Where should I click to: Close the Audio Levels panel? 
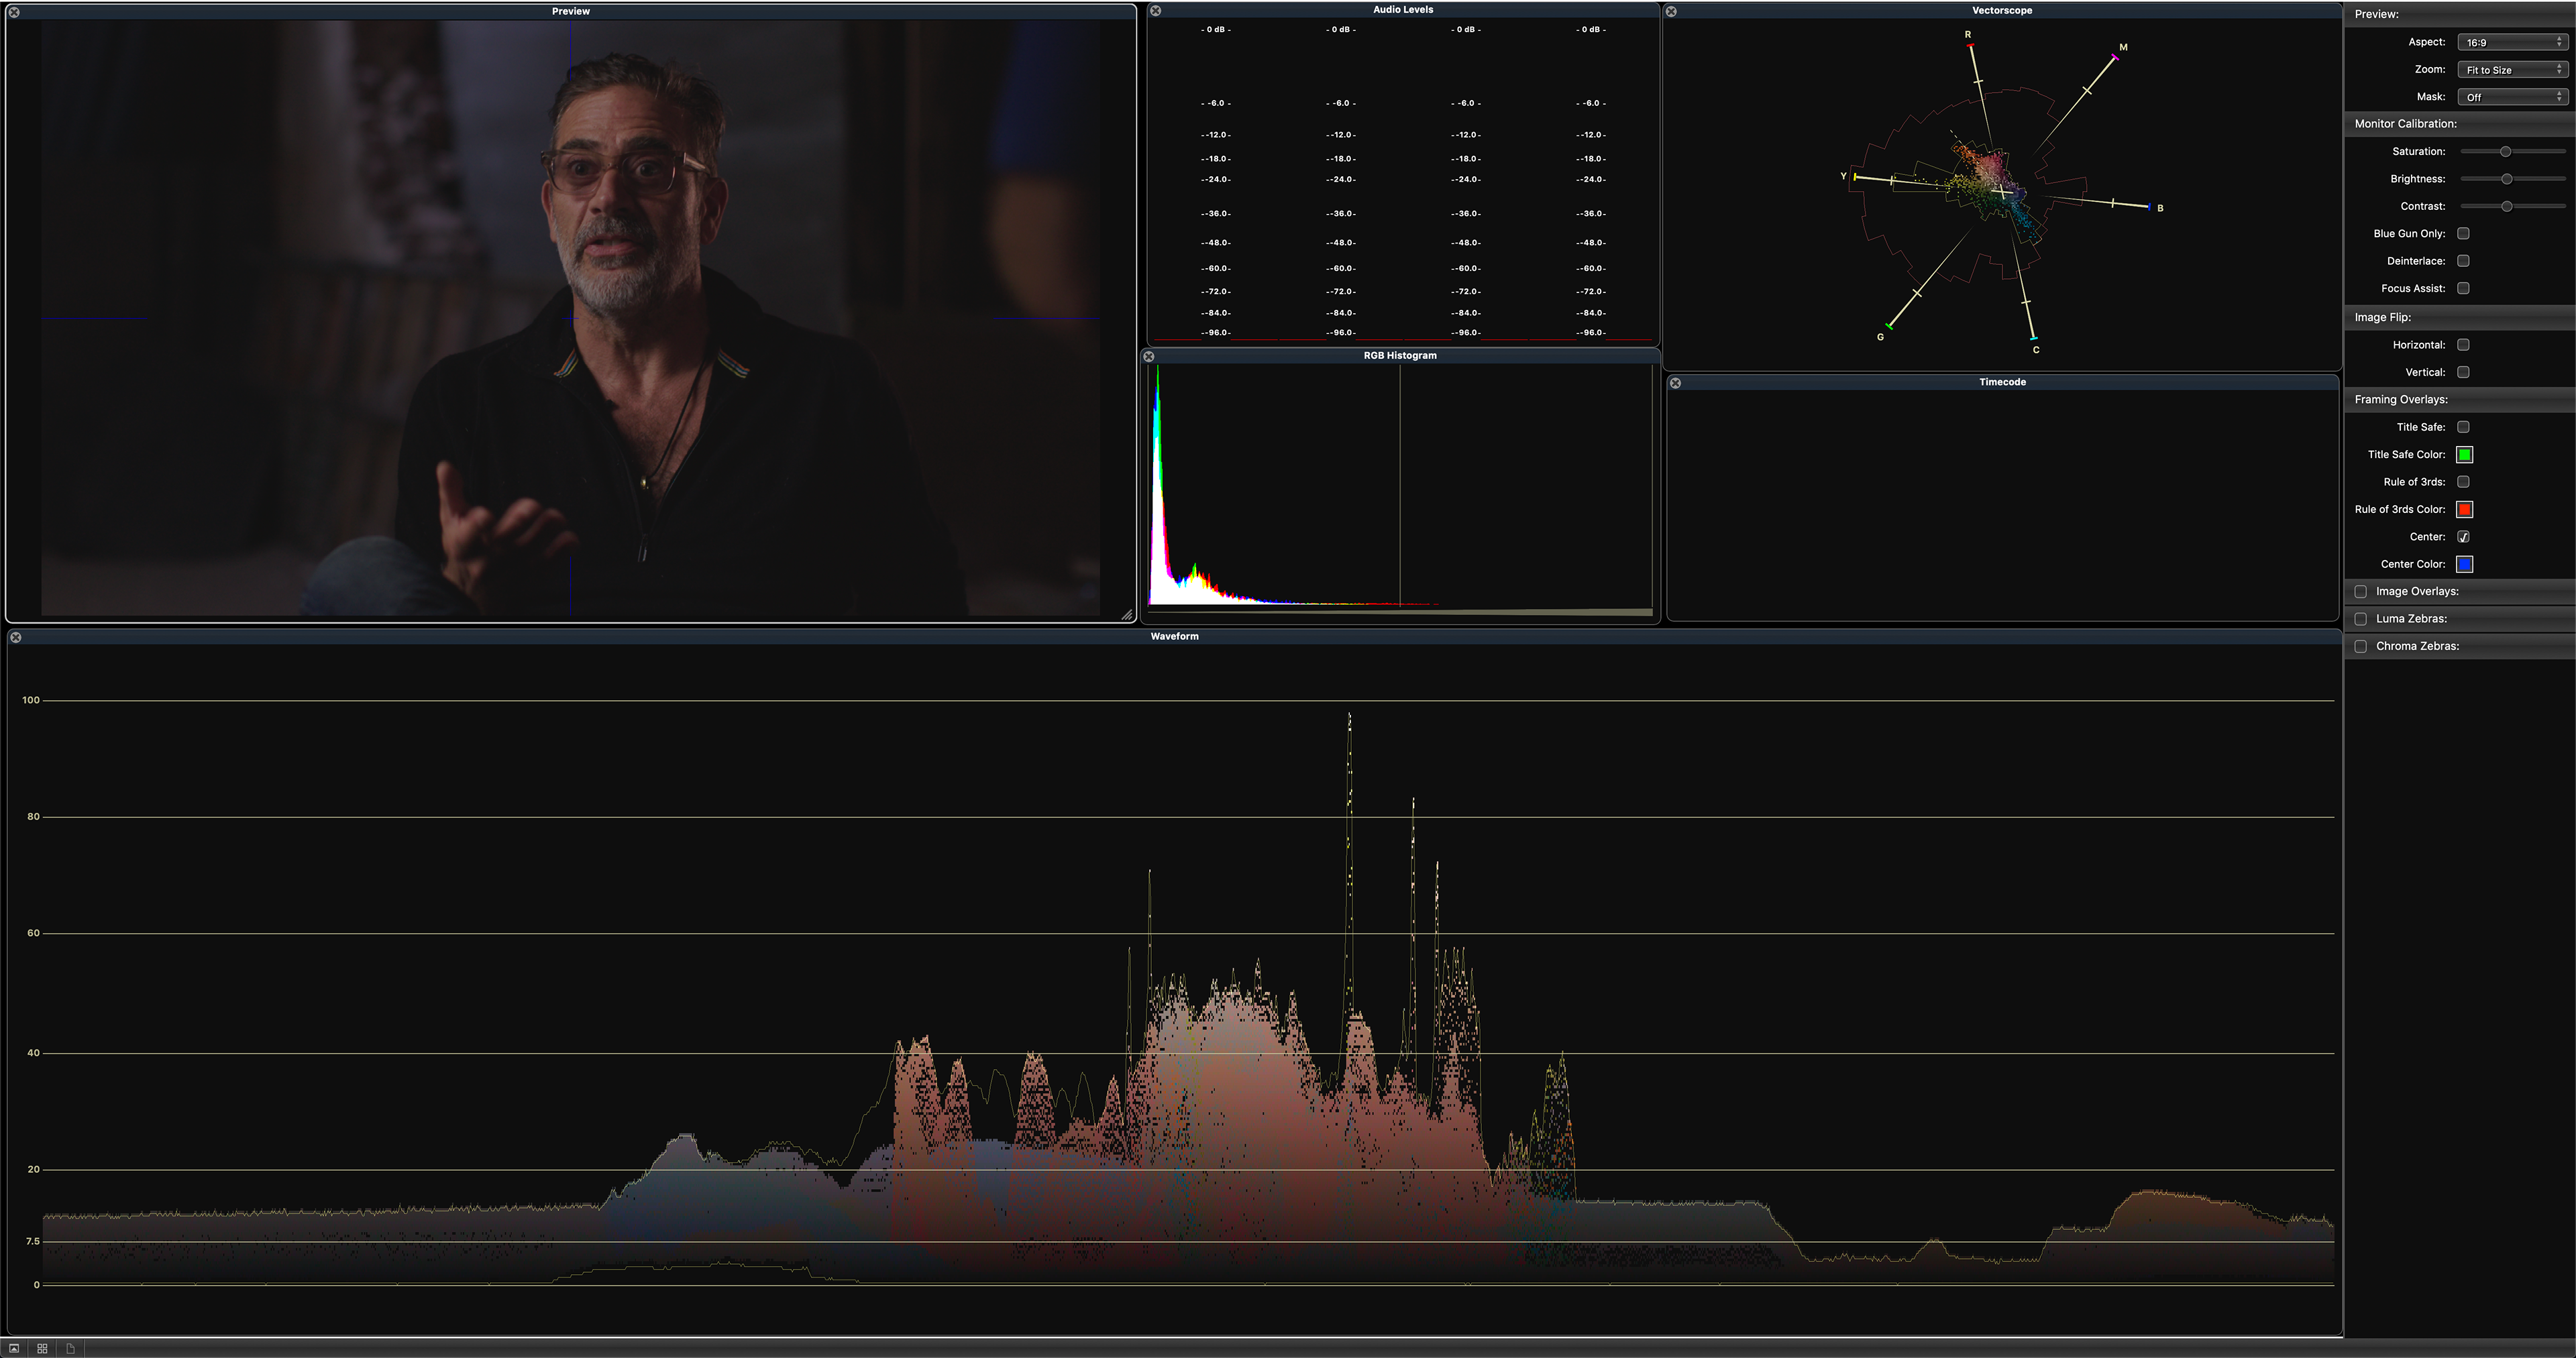[x=1155, y=11]
